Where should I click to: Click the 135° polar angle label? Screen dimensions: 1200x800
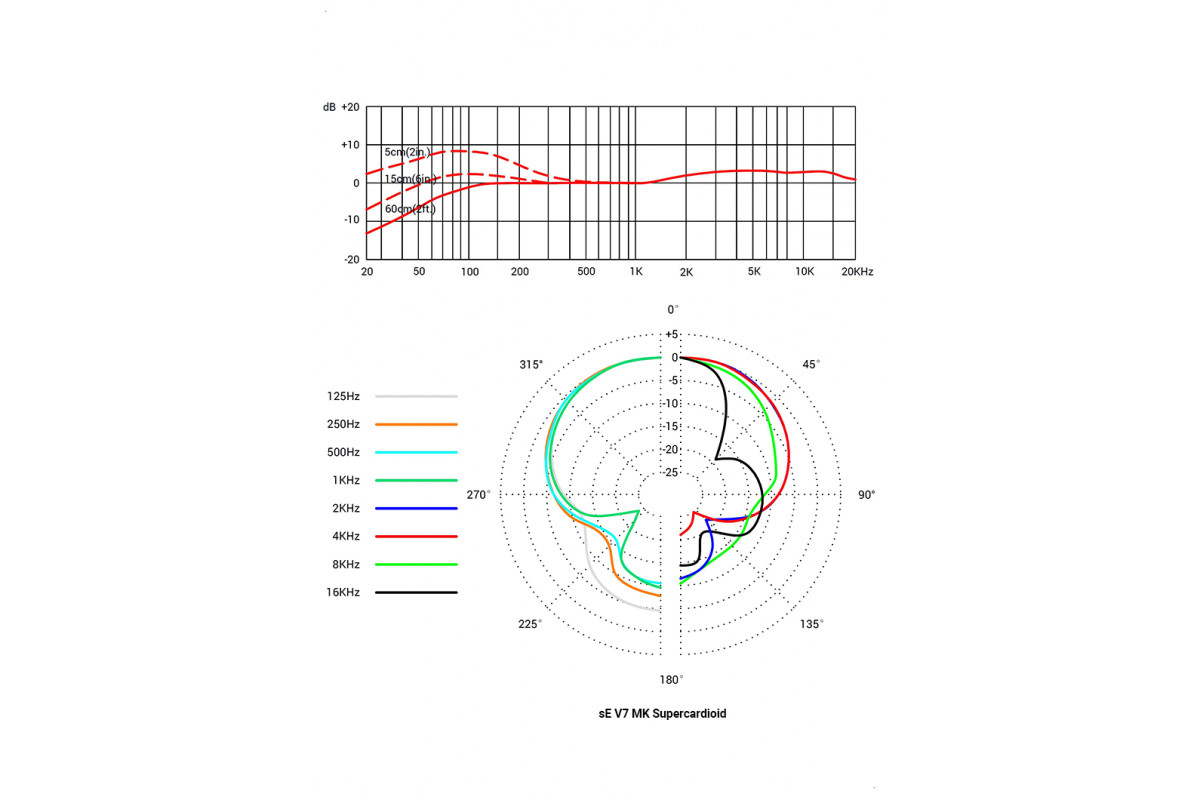pyautogui.click(x=812, y=624)
